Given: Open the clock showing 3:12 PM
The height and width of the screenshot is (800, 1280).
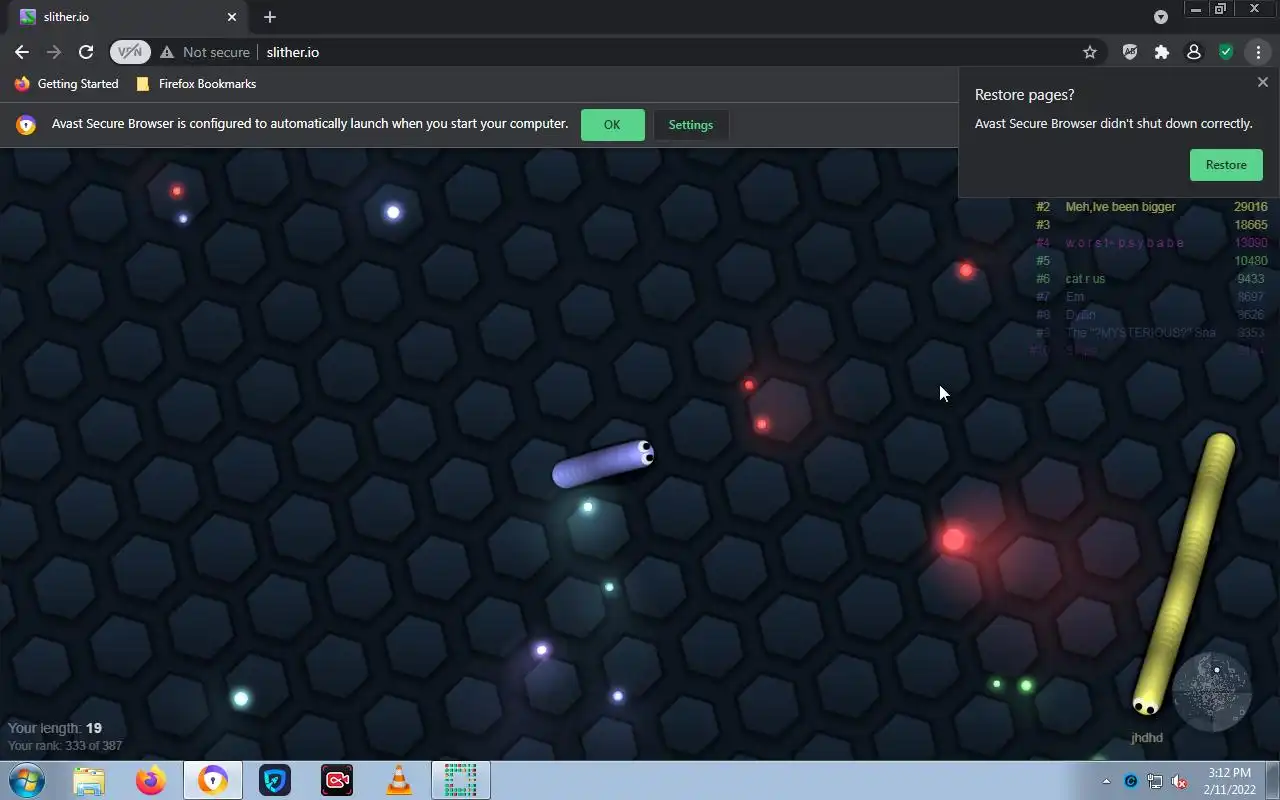Looking at the screenshot, I should [1229, 780].
